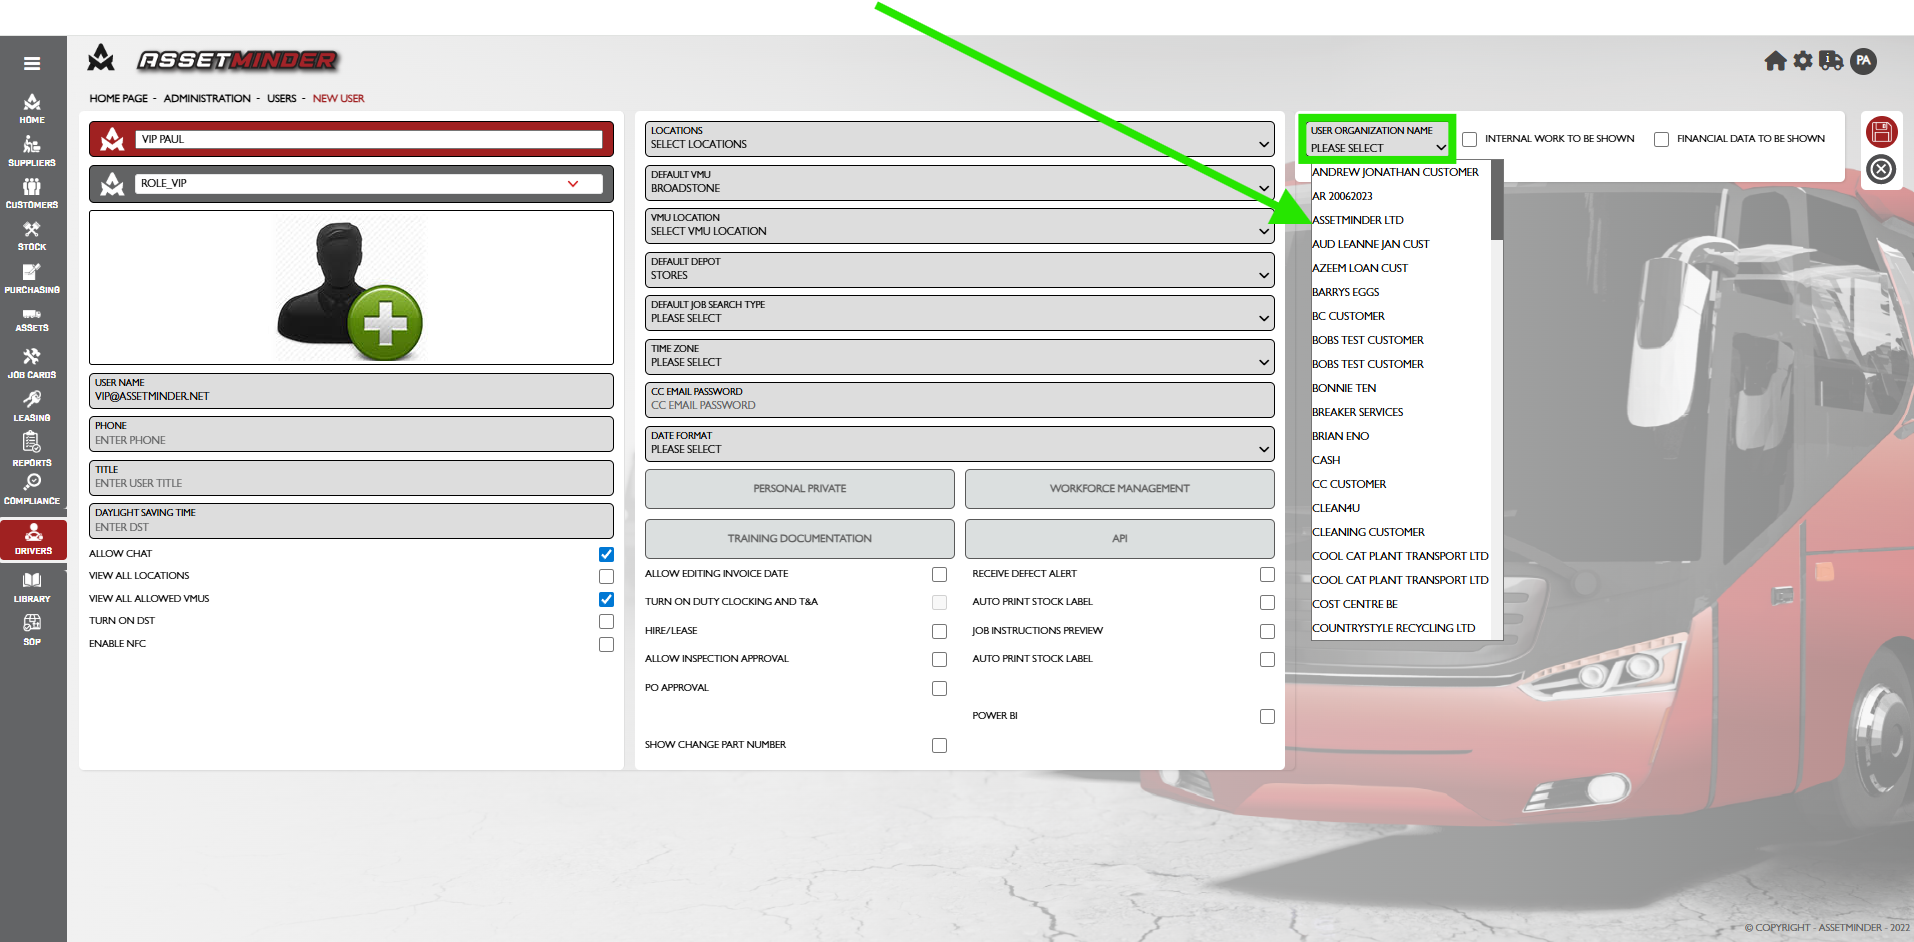Screen dimensions: 1914x942
Task: Open settings gear in header
Action: [x=1803, y=62]
